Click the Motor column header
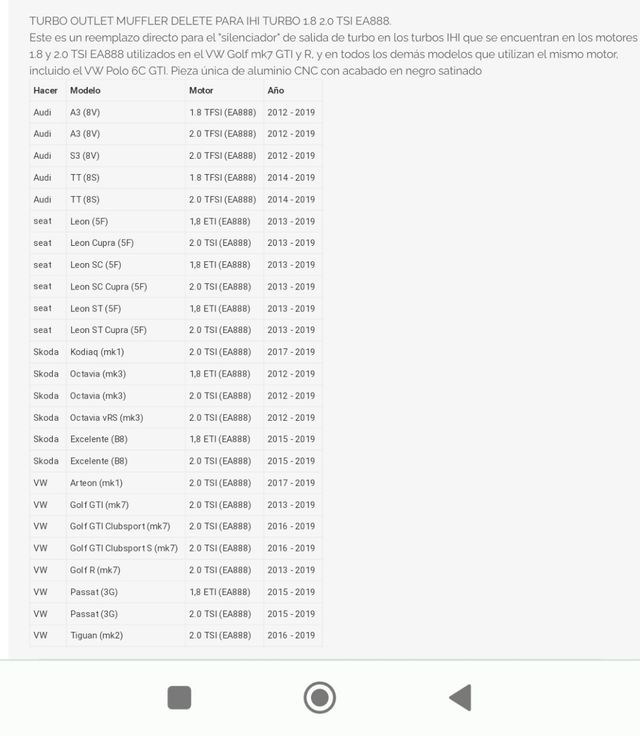The image size is (640, 736). pos(201,90)
